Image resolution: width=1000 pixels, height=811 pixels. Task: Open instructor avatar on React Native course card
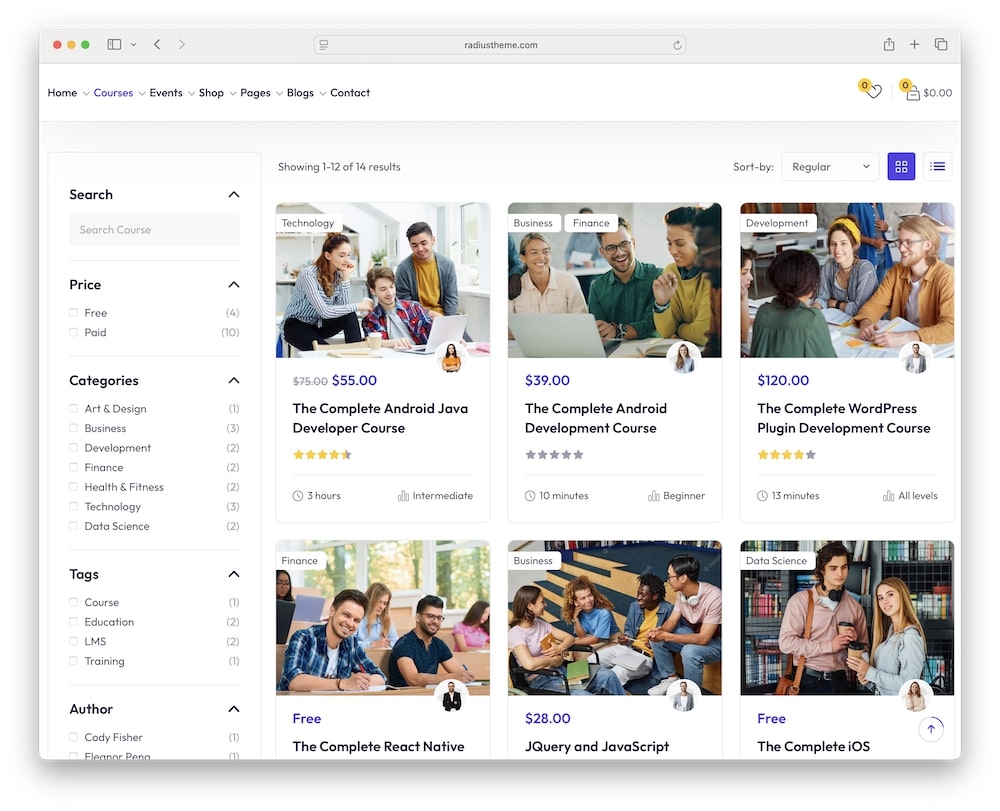(x=451, y=696)
